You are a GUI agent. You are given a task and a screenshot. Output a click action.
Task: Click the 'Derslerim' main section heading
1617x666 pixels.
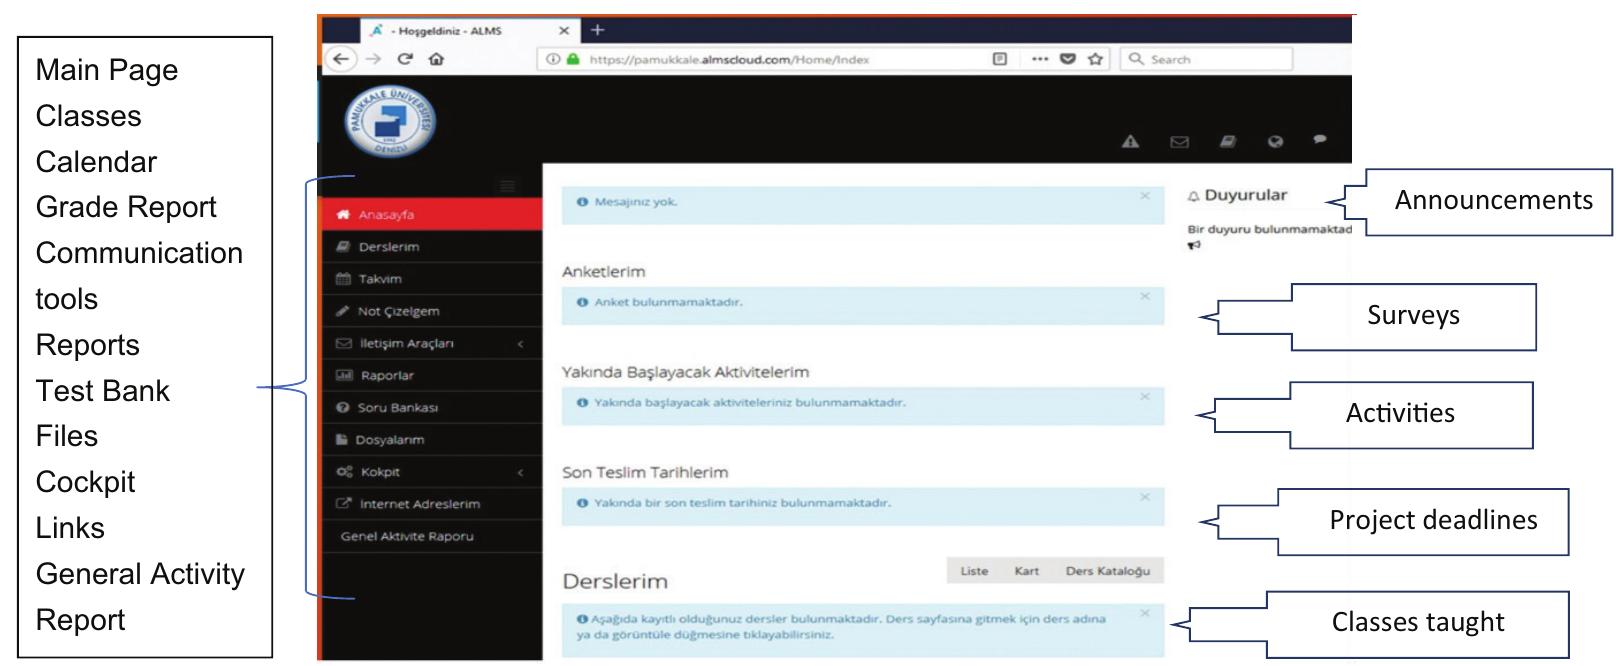[x=615, y=581]
